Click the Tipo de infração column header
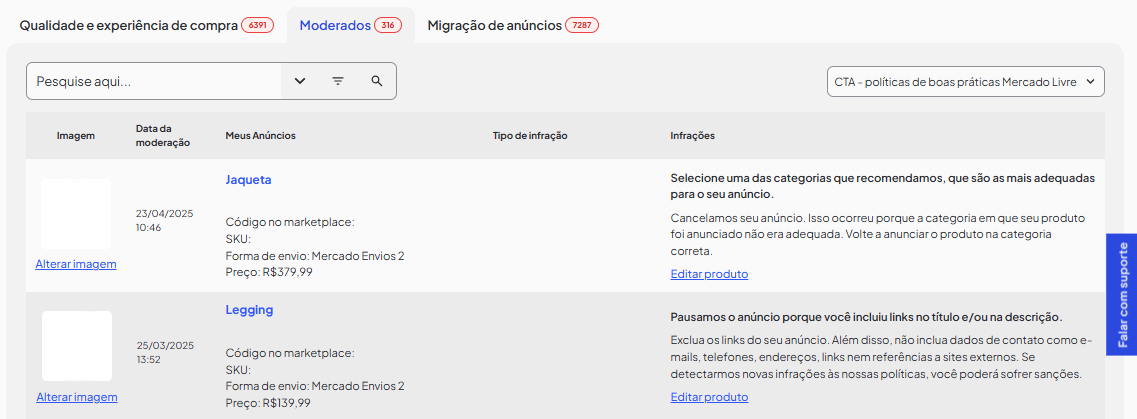1137x419 pixels. click(x=530, y=136)
